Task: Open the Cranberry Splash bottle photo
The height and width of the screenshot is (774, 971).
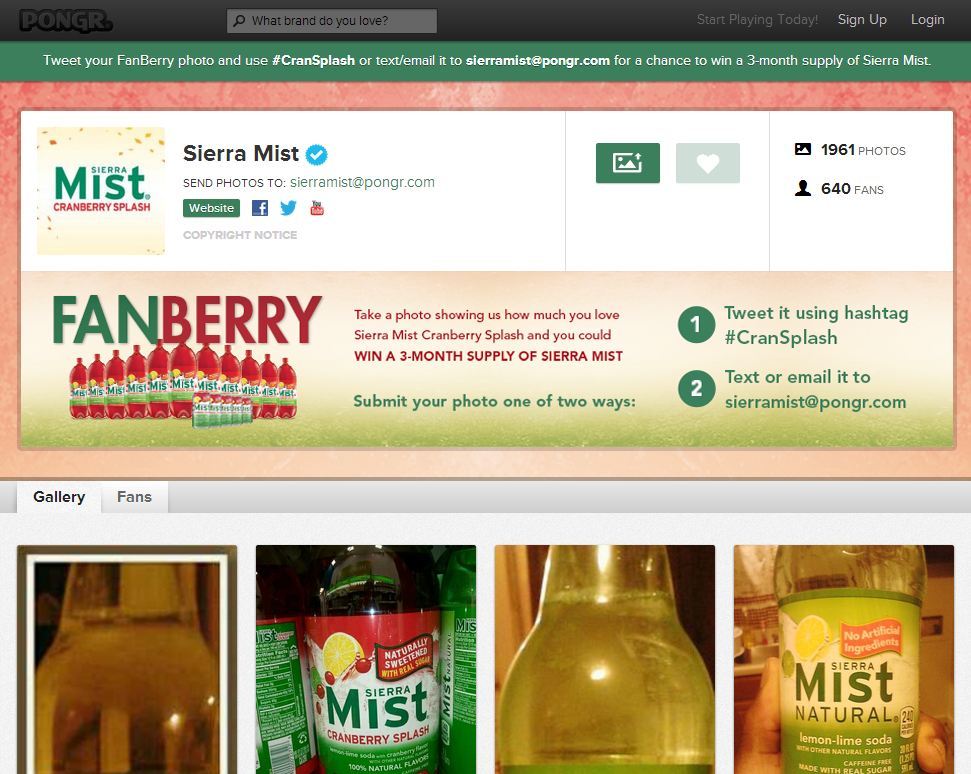Action: tap(366, 659)
